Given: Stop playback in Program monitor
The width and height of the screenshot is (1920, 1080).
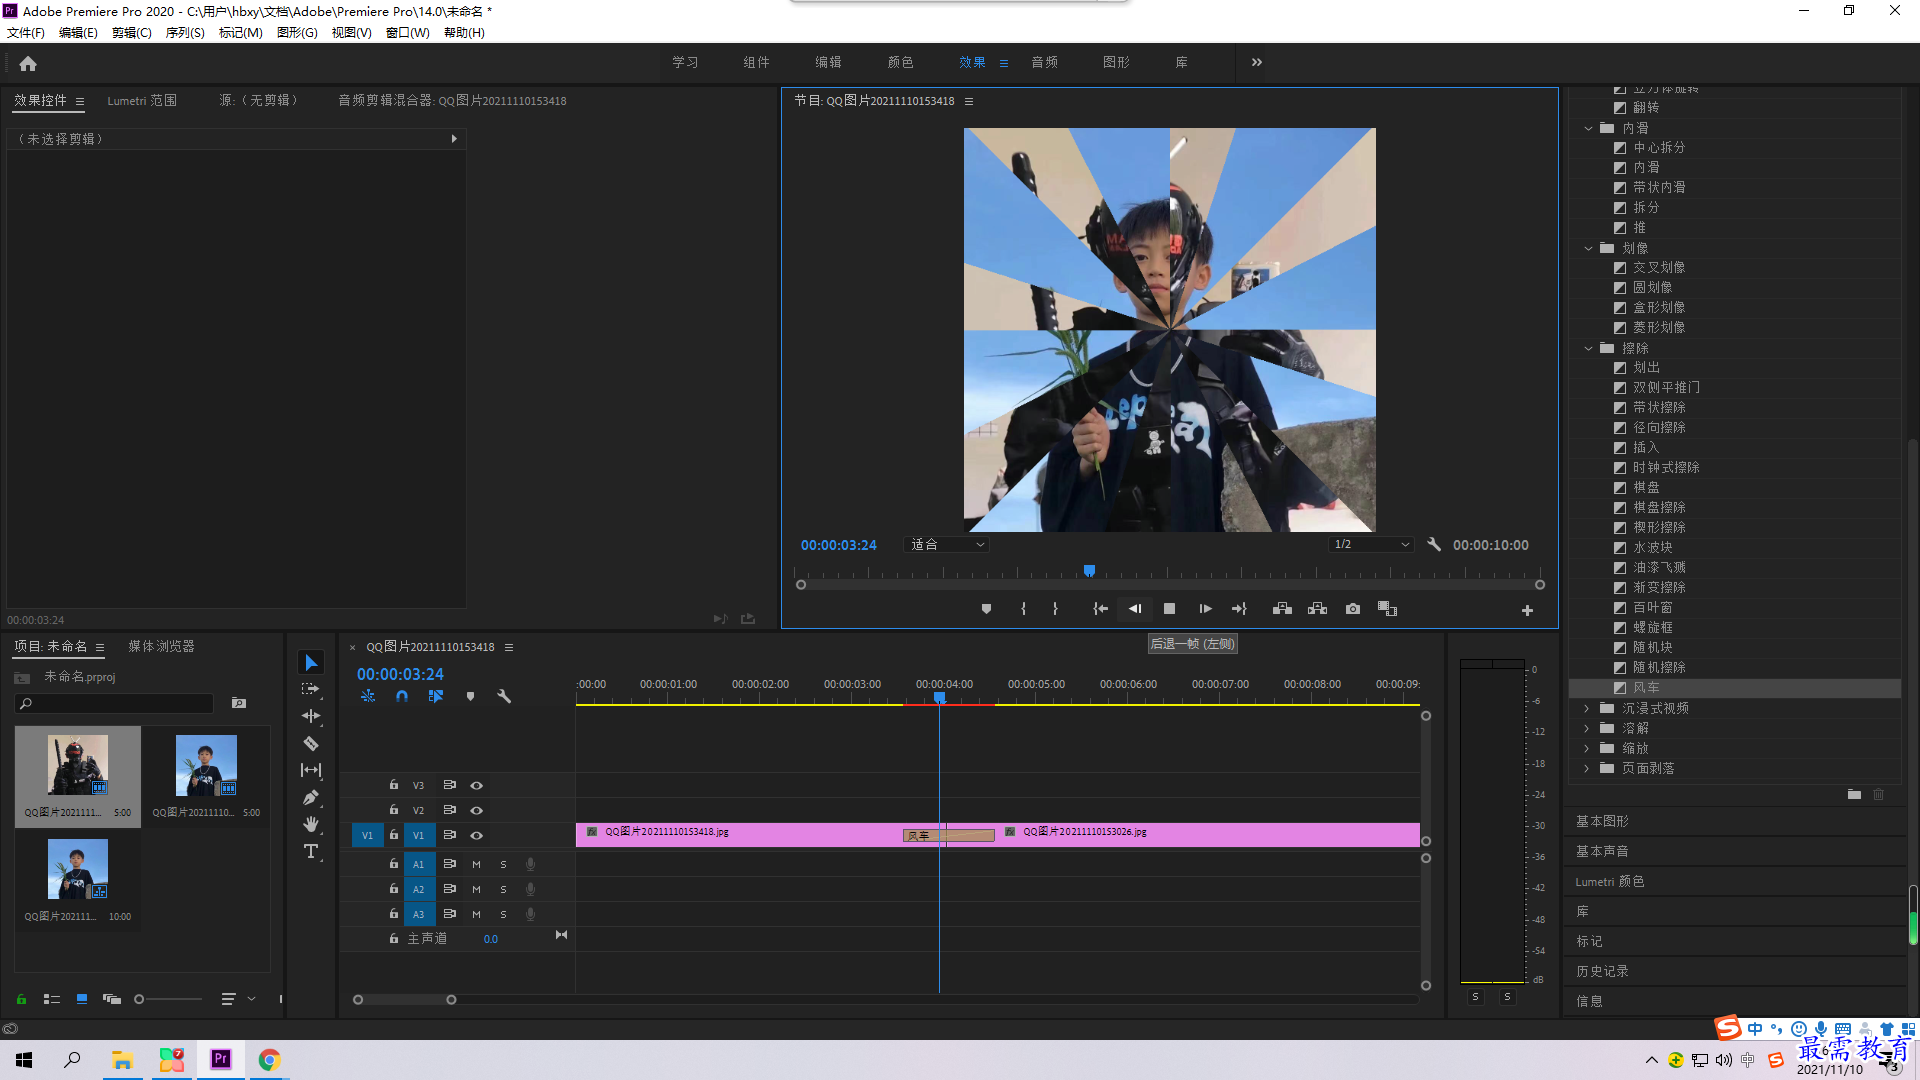Looking at the screenshot, I should (1169, 609).
